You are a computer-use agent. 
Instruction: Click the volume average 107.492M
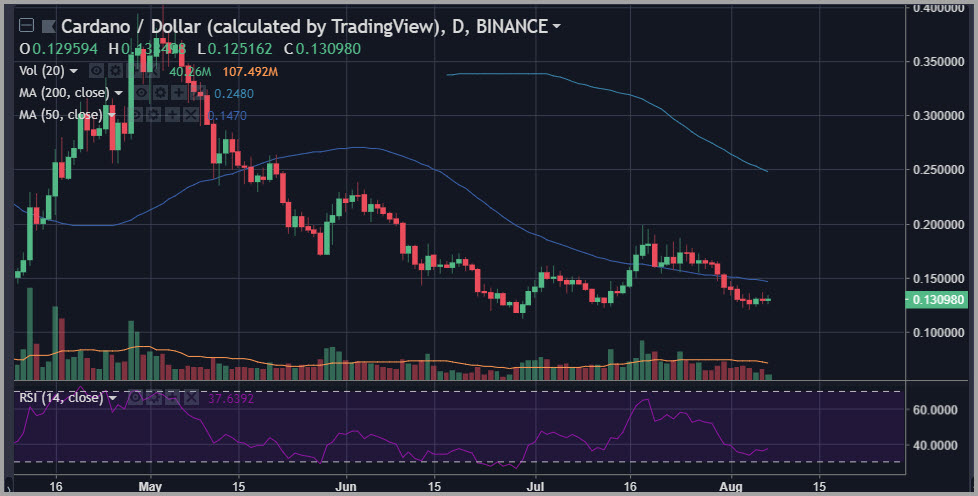click(x=250, y=72)
